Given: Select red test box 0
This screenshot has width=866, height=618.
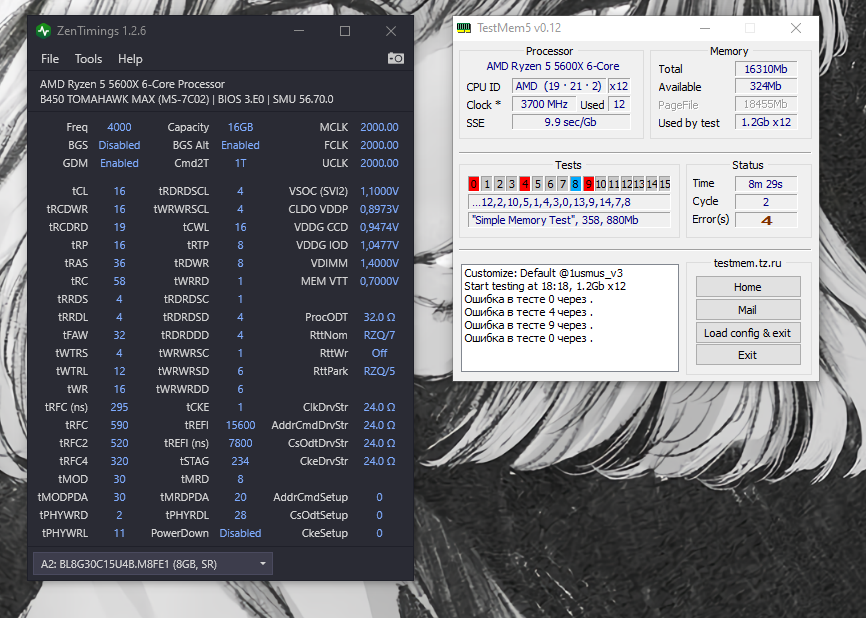Looking at the screenshot, I should (x=473, y=184).
